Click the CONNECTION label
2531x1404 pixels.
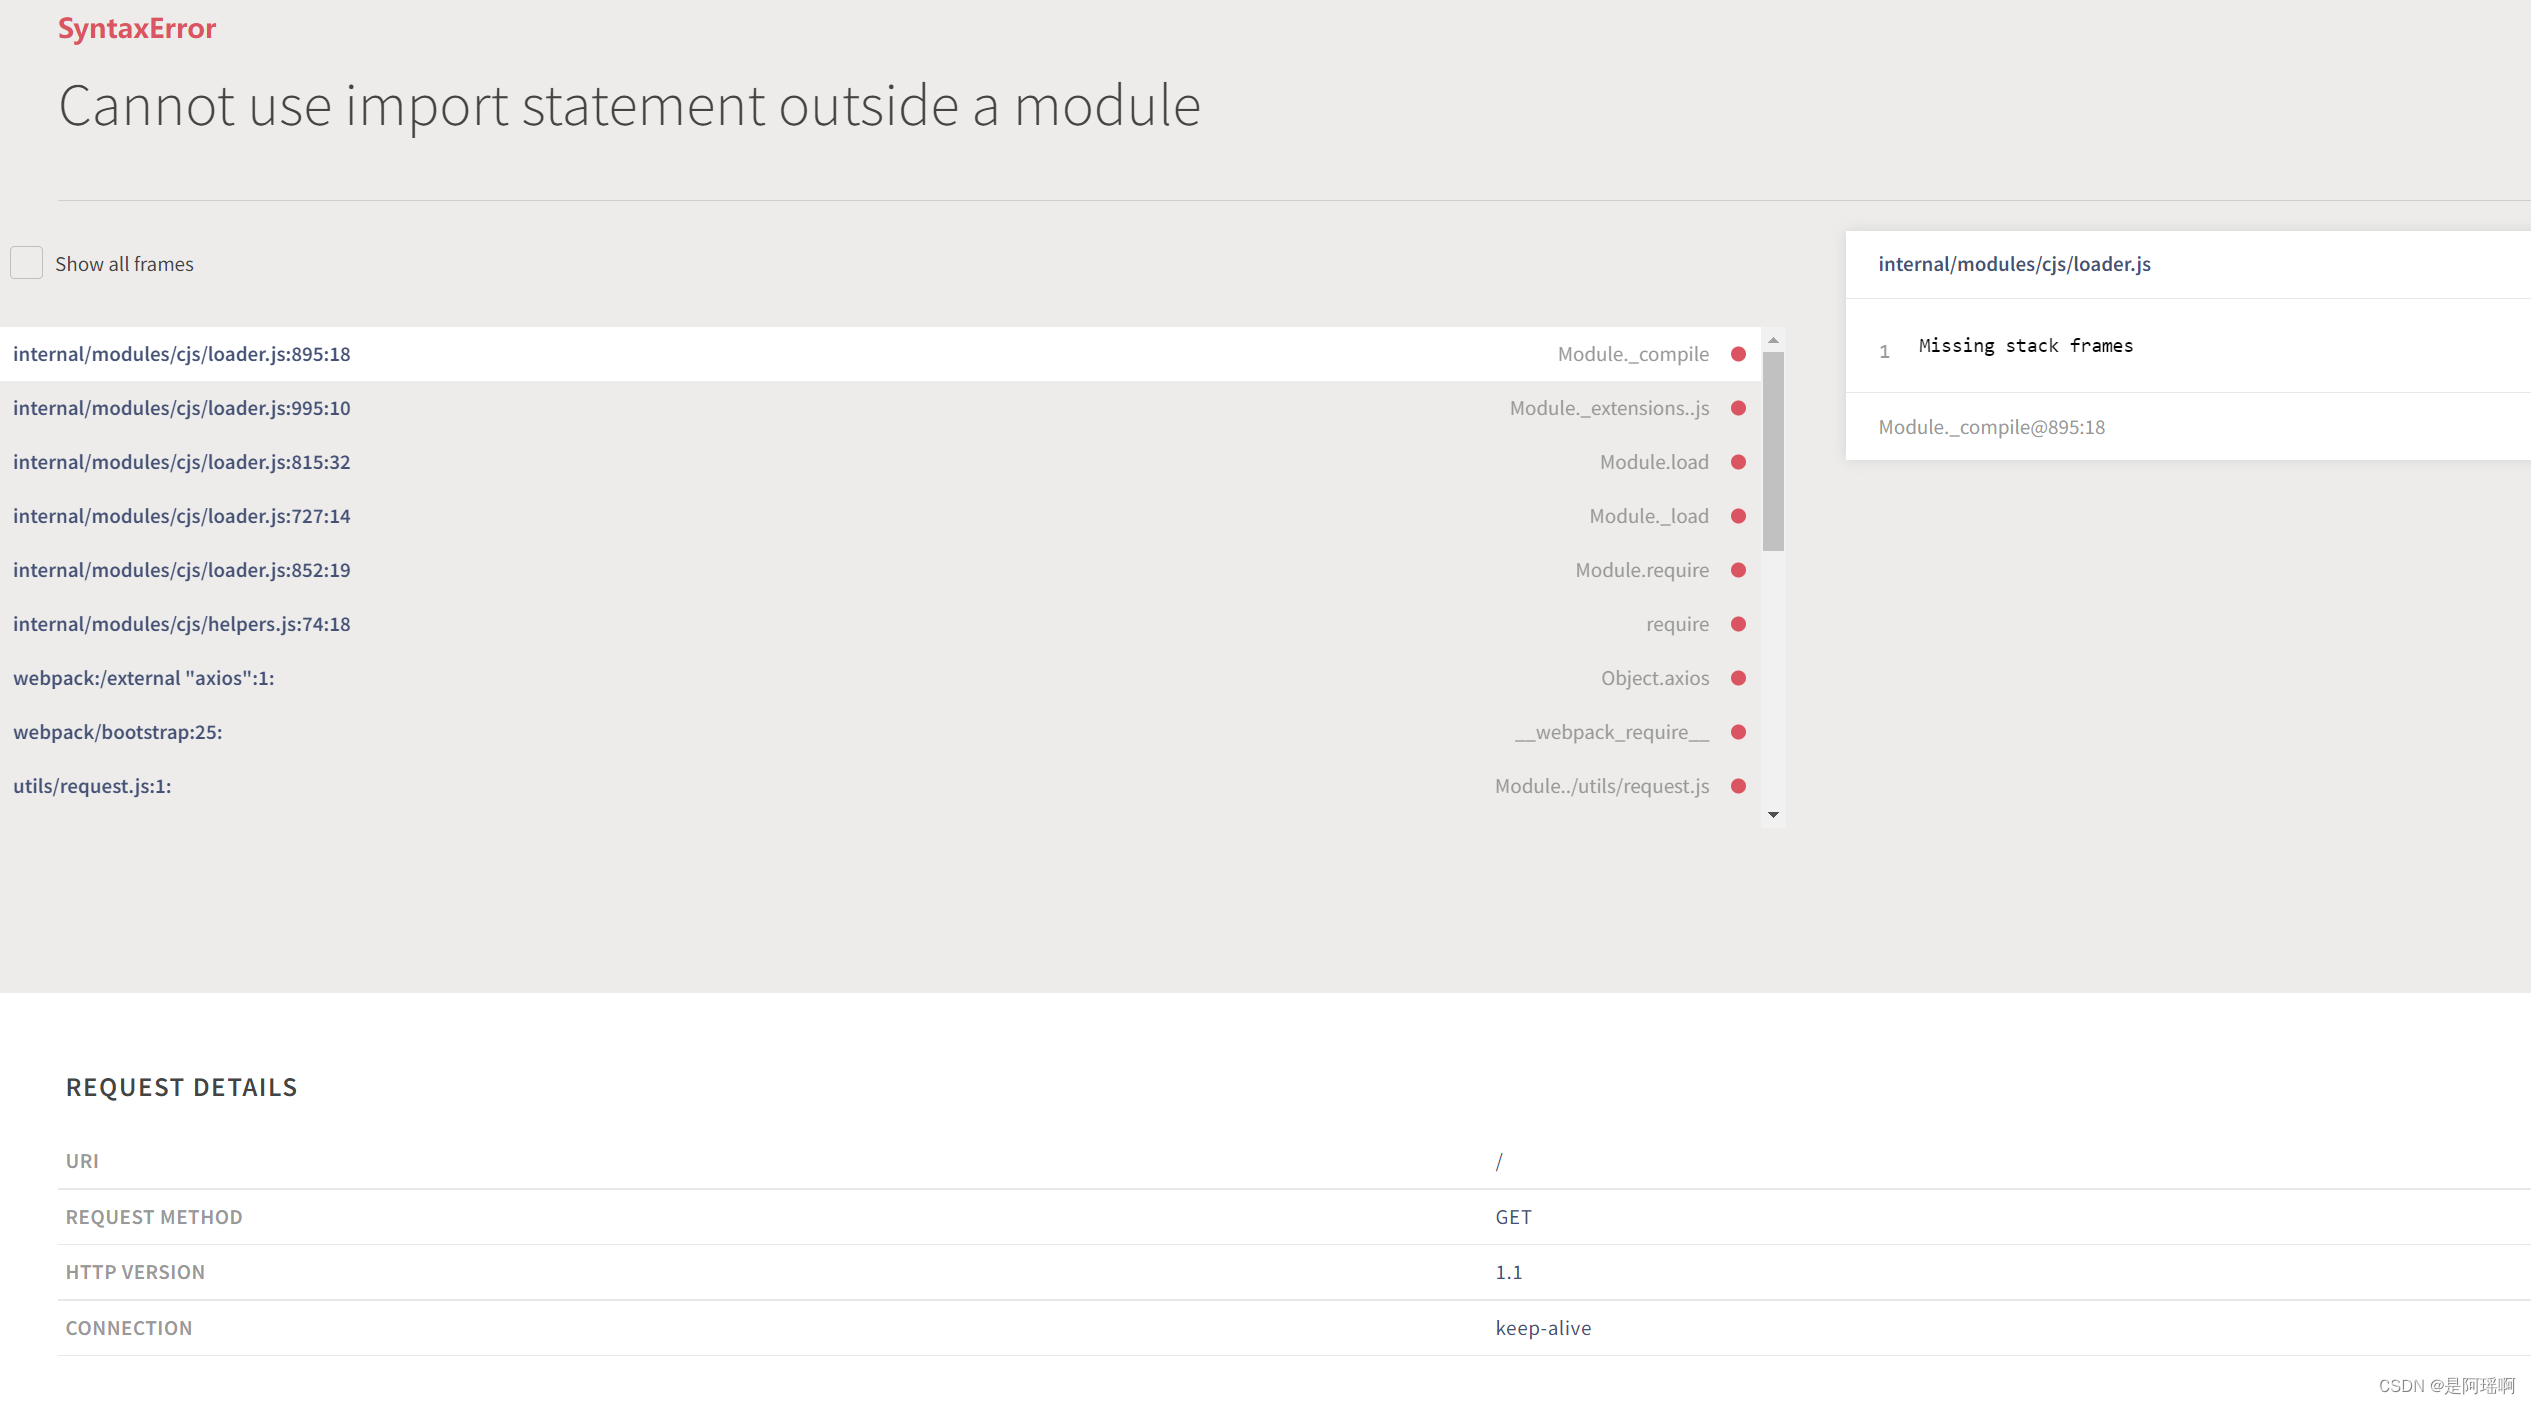coord(129,1328)
